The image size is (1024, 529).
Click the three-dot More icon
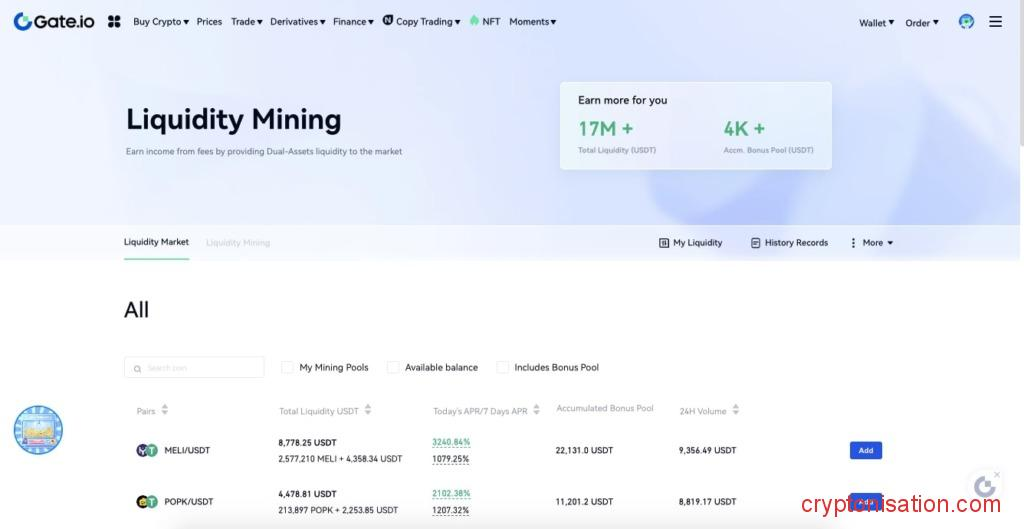(x=853, y=243)
